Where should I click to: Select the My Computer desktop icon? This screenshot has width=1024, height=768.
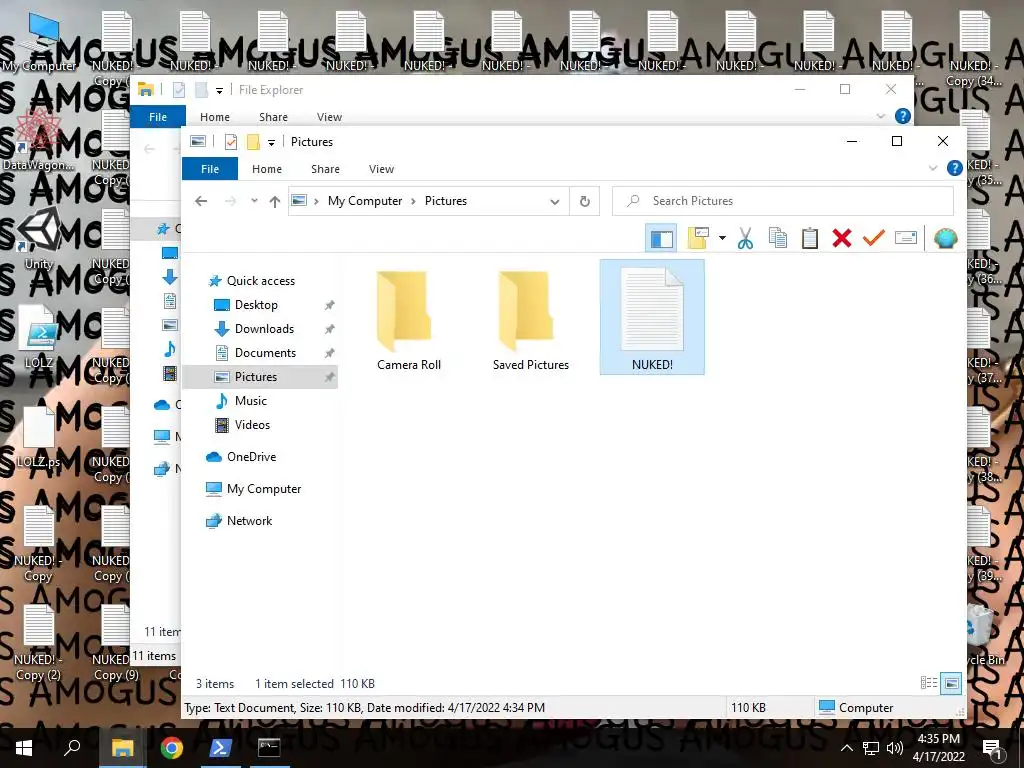39,41
